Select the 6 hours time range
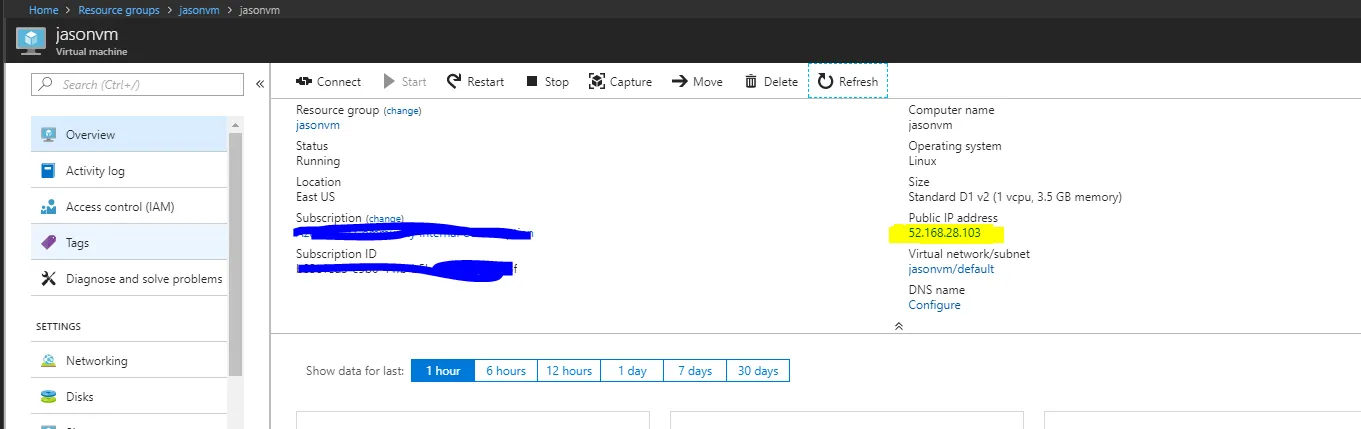Image resolution: width=1361 pixels, height=429 pixels. pyautogui.click(x=506, y=371)
